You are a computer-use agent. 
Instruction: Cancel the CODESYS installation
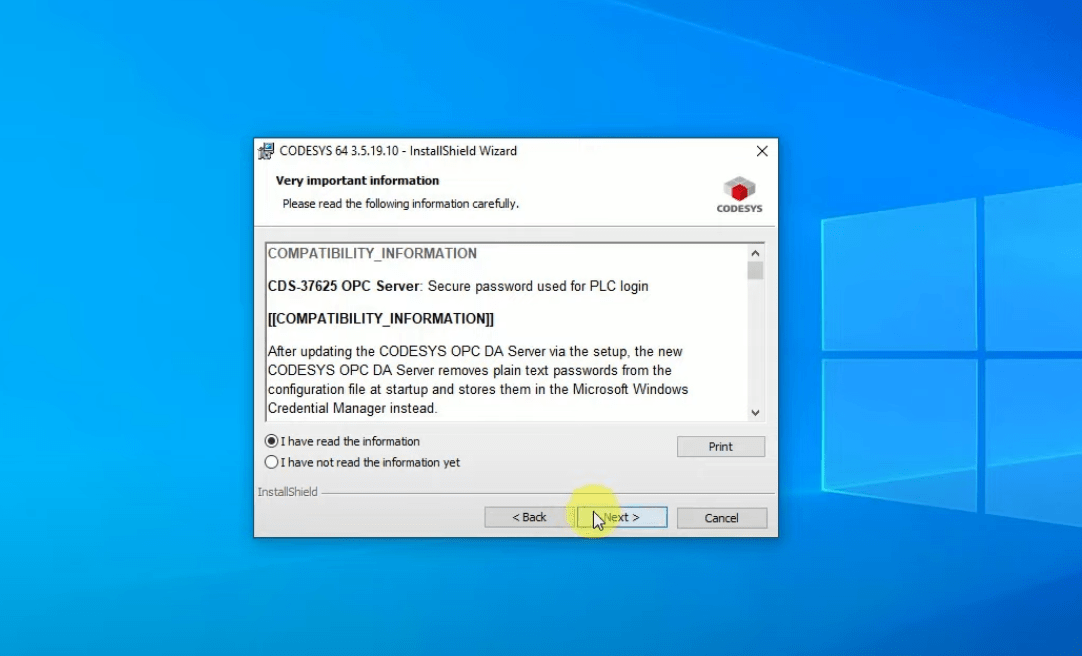(x=721, y=518)
